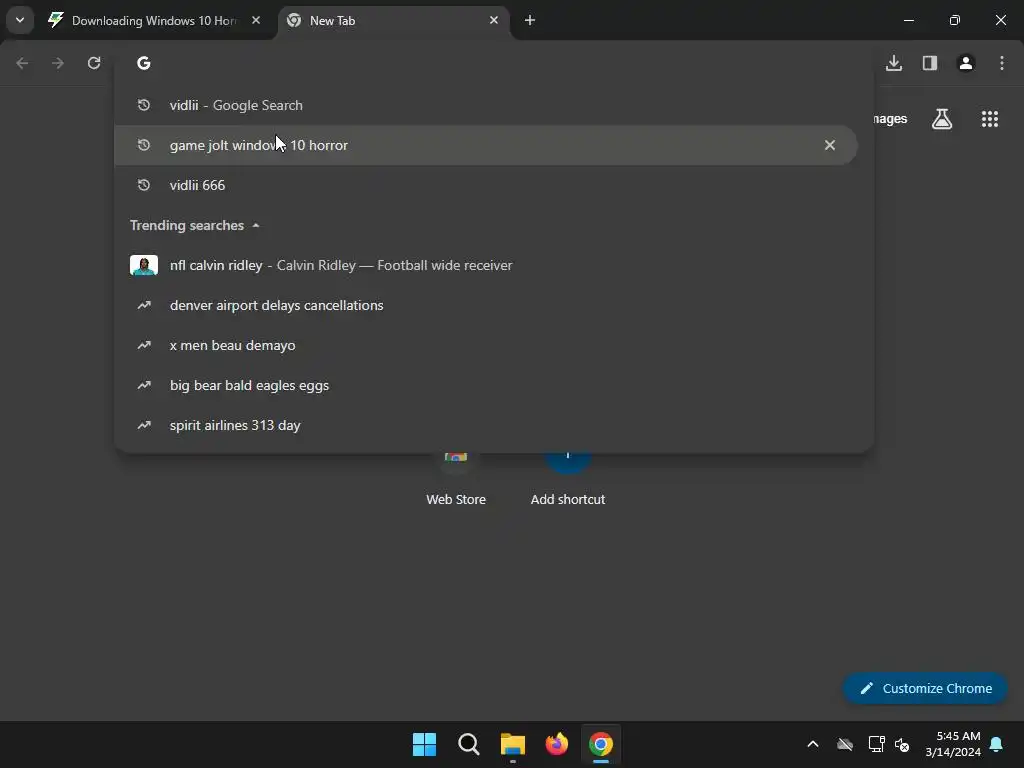
Task: Choose spirit airlines 313 day search
Action: click(486, 425)
